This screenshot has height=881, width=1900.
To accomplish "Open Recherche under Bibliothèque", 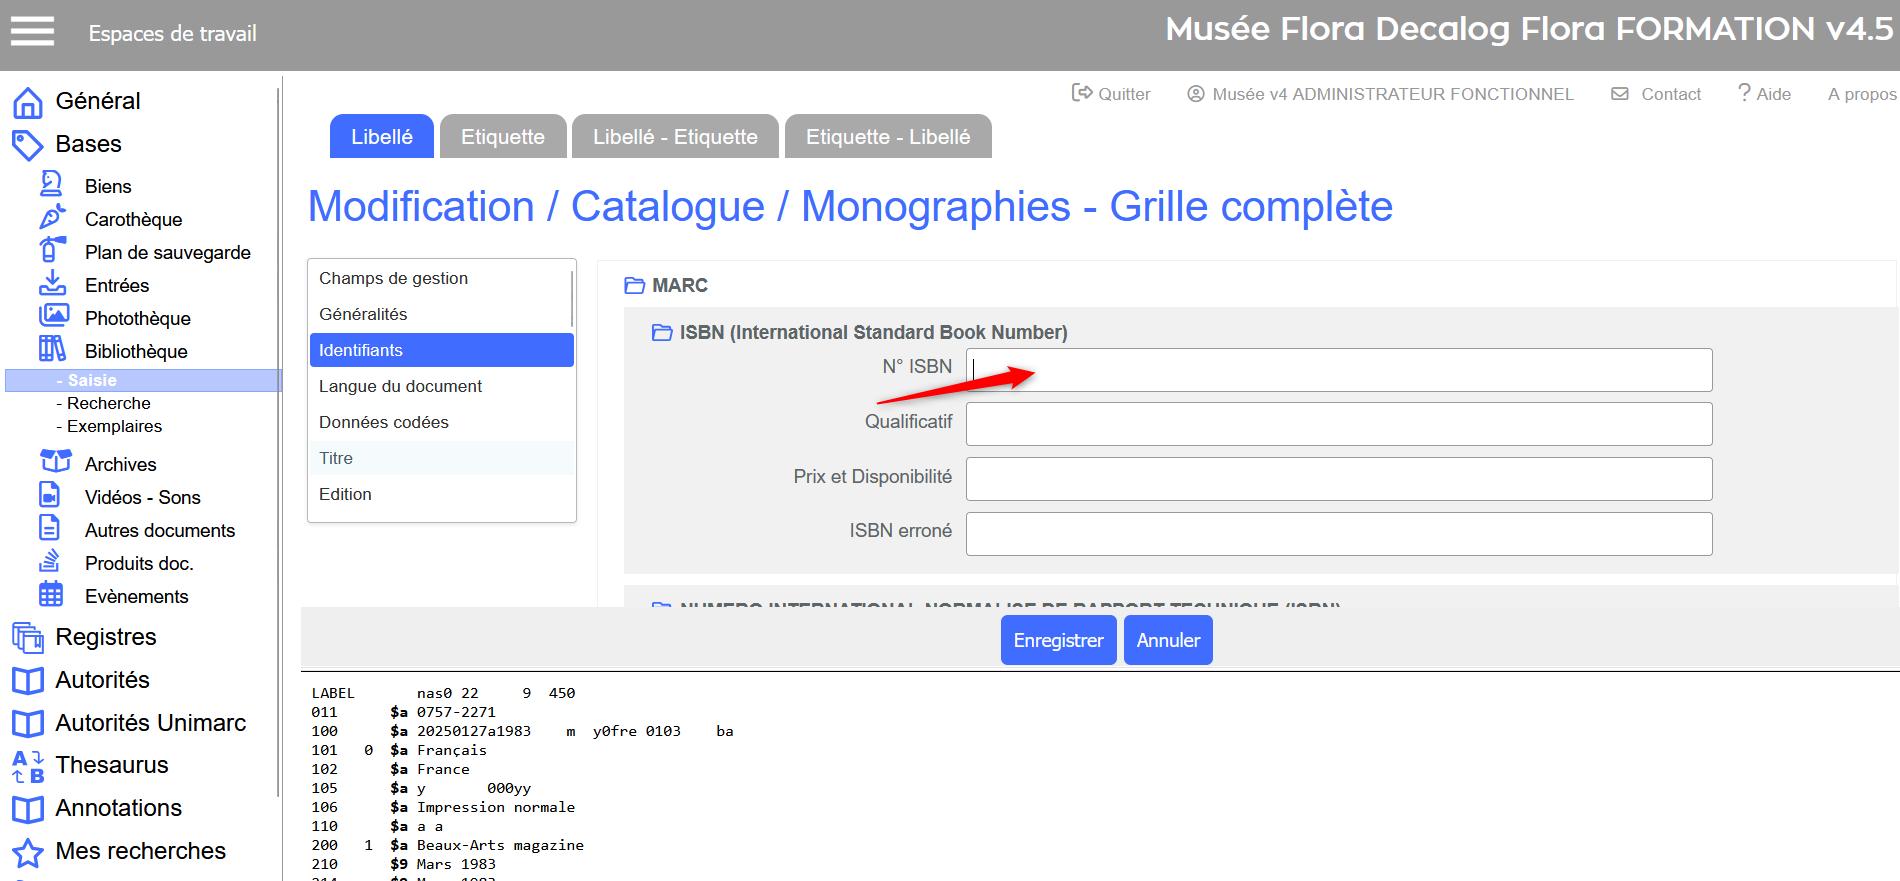I will pos(108,403).
